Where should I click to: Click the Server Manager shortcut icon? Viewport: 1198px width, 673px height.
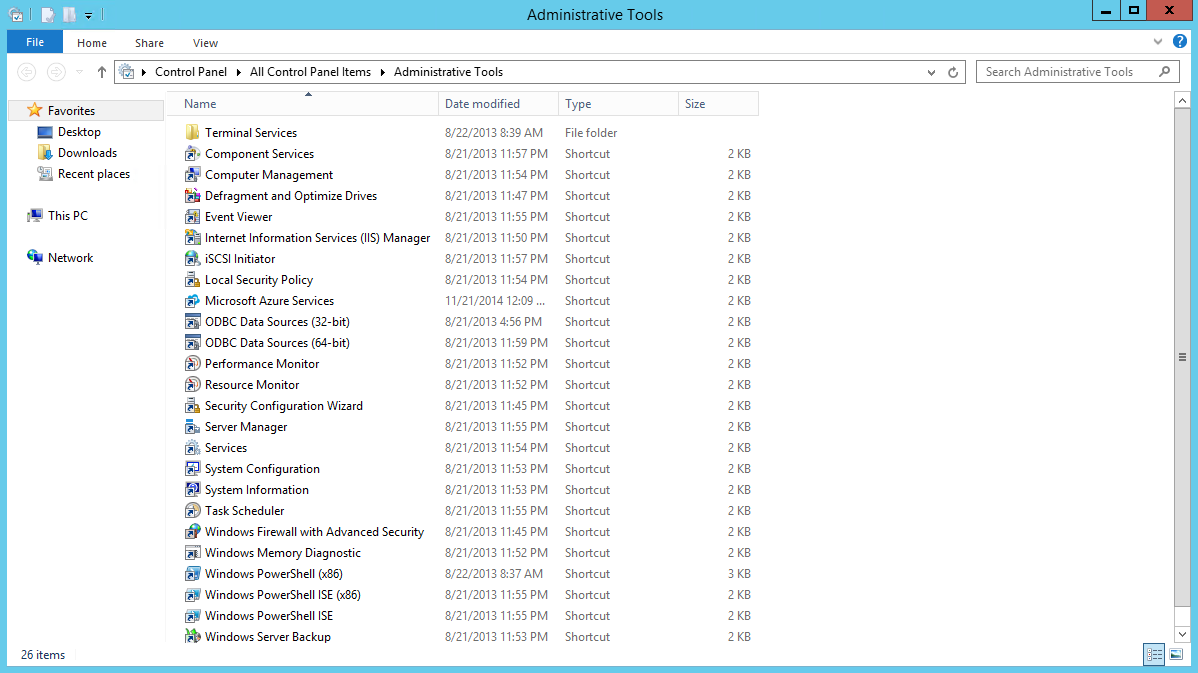(193, 427)
